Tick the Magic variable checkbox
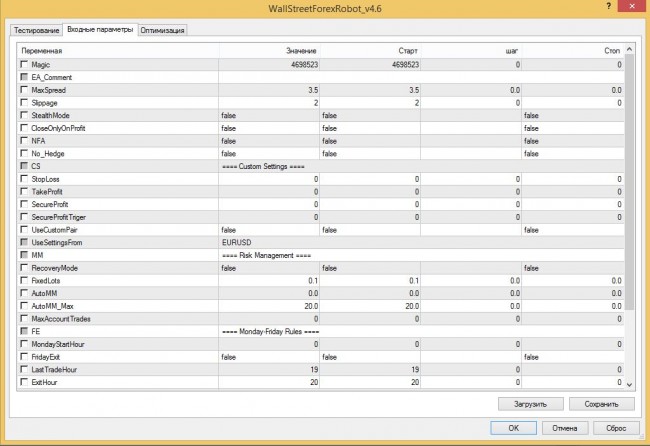This screenshot has width=650, height=446. click(x=24, y=64)
